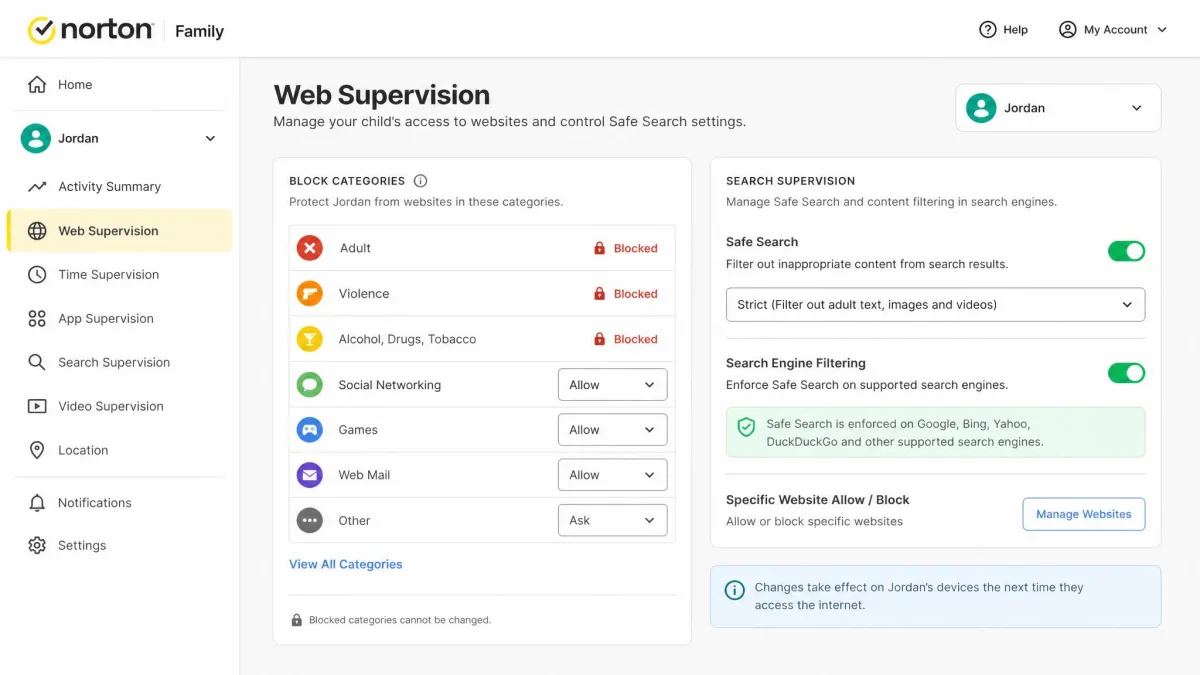The height and width of the screenshot is (675, 1200).
Task: Click the My Account profile icon
Action: [1068, 30]
